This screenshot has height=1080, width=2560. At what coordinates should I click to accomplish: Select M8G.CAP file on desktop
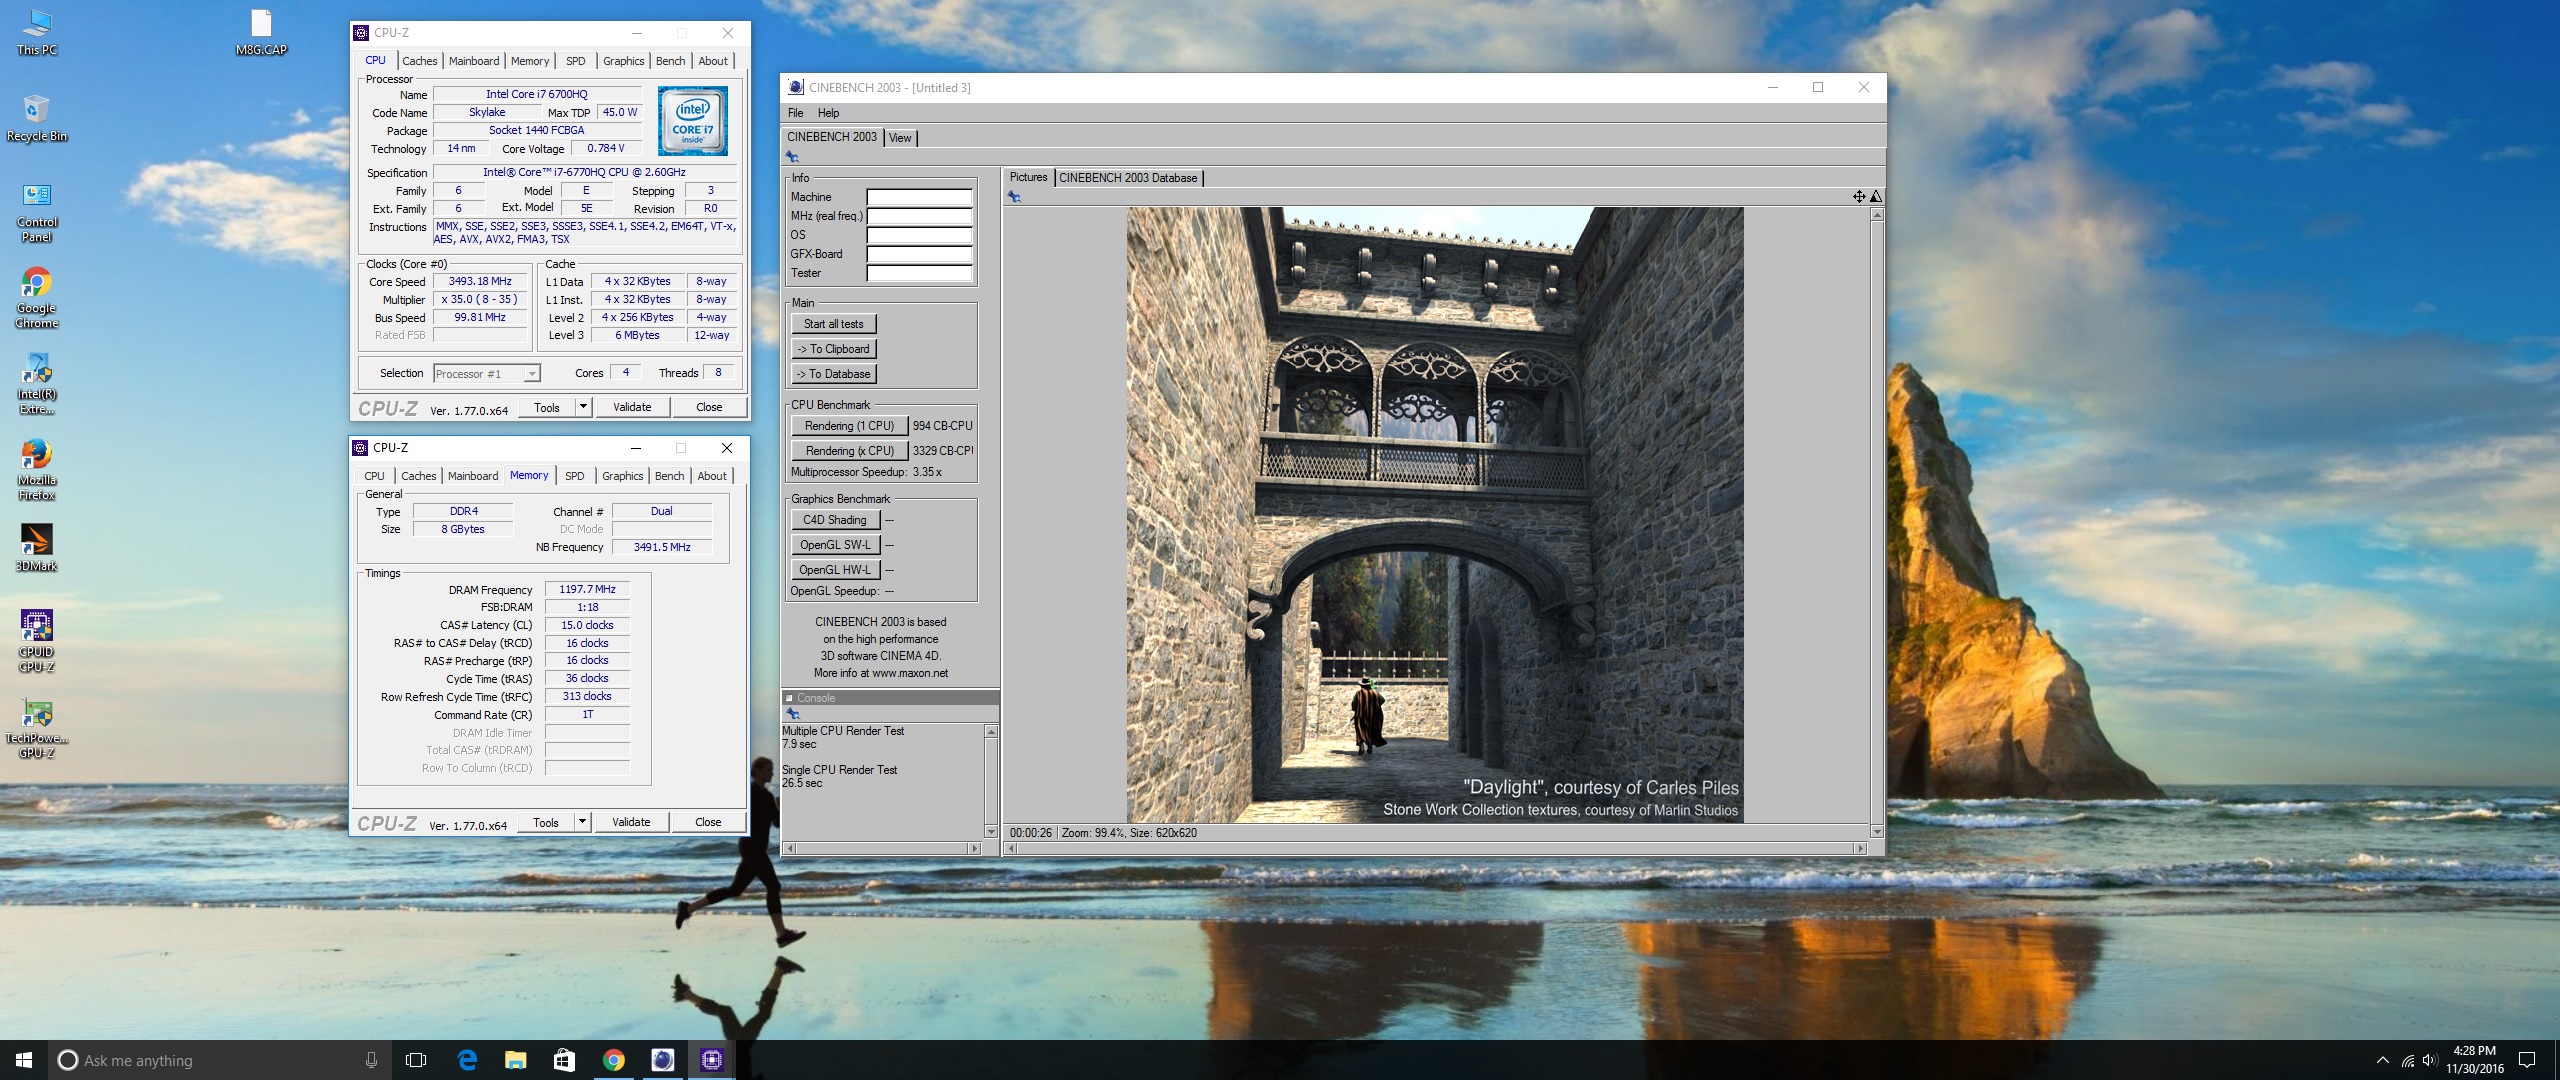pyautogui.click(x=261, y=32)
